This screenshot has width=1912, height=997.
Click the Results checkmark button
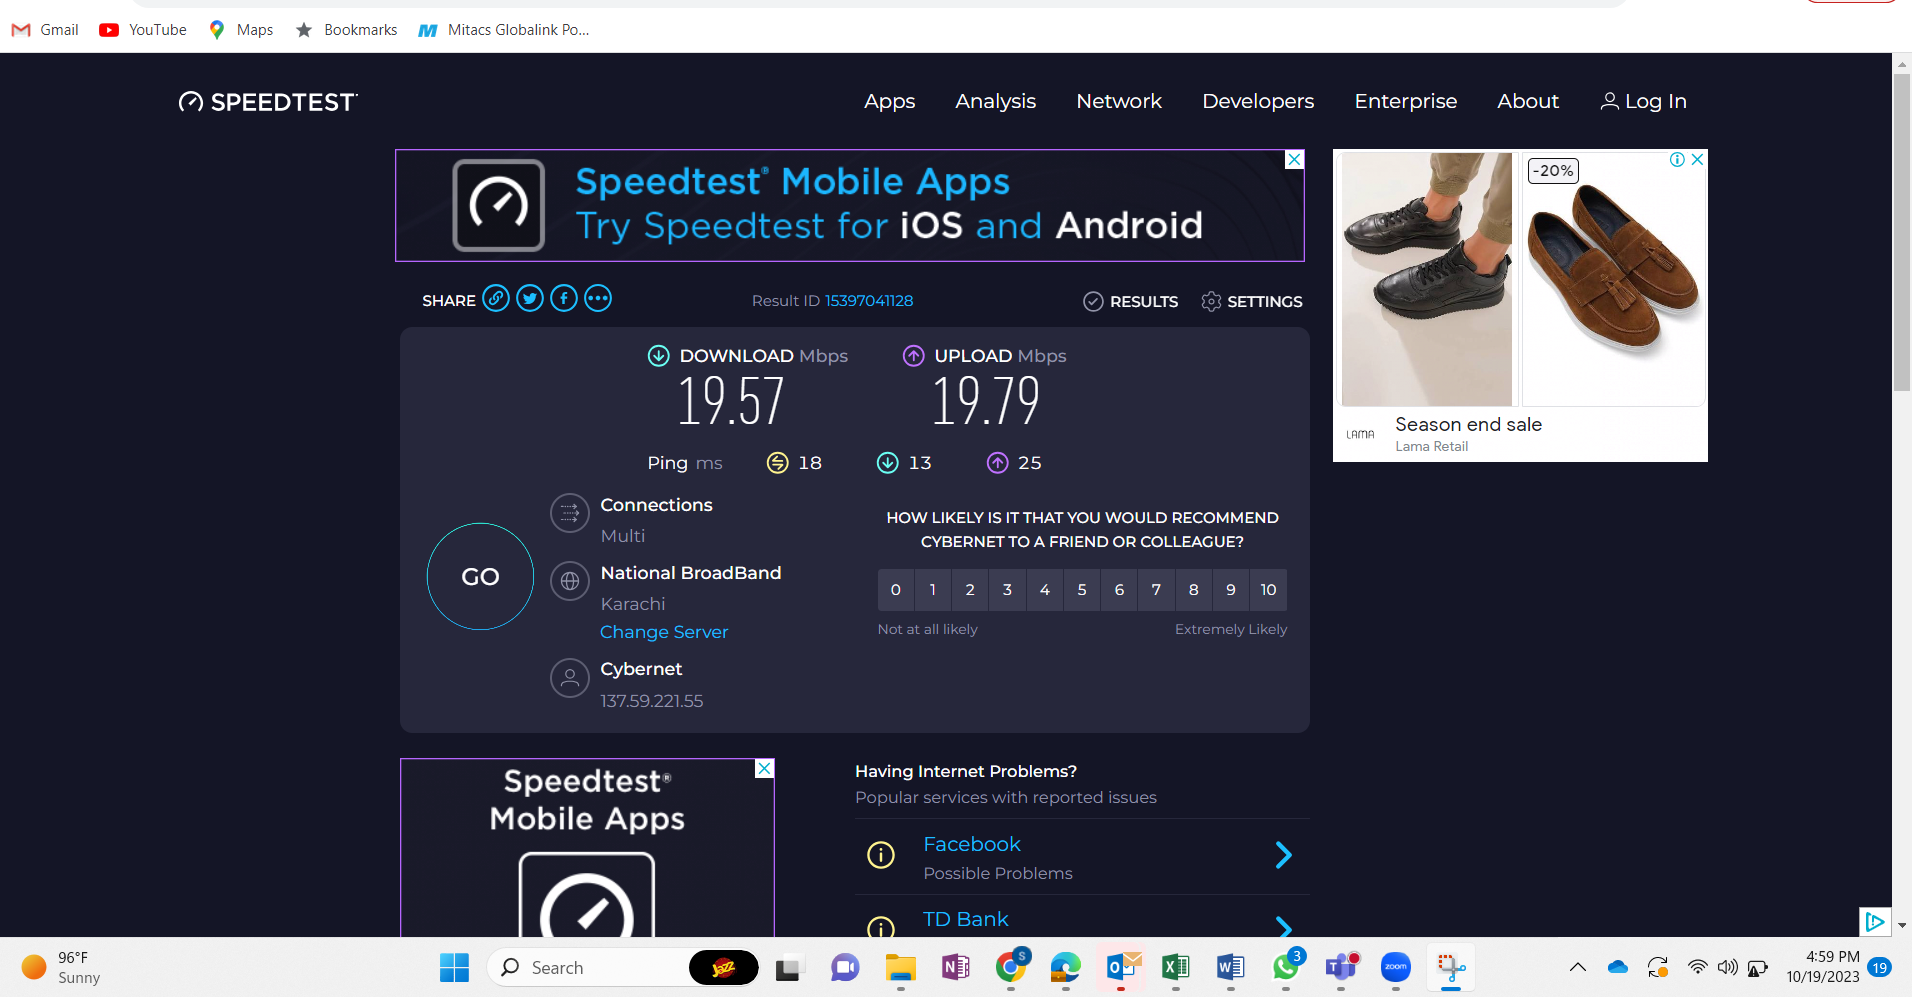[1130, 301]
